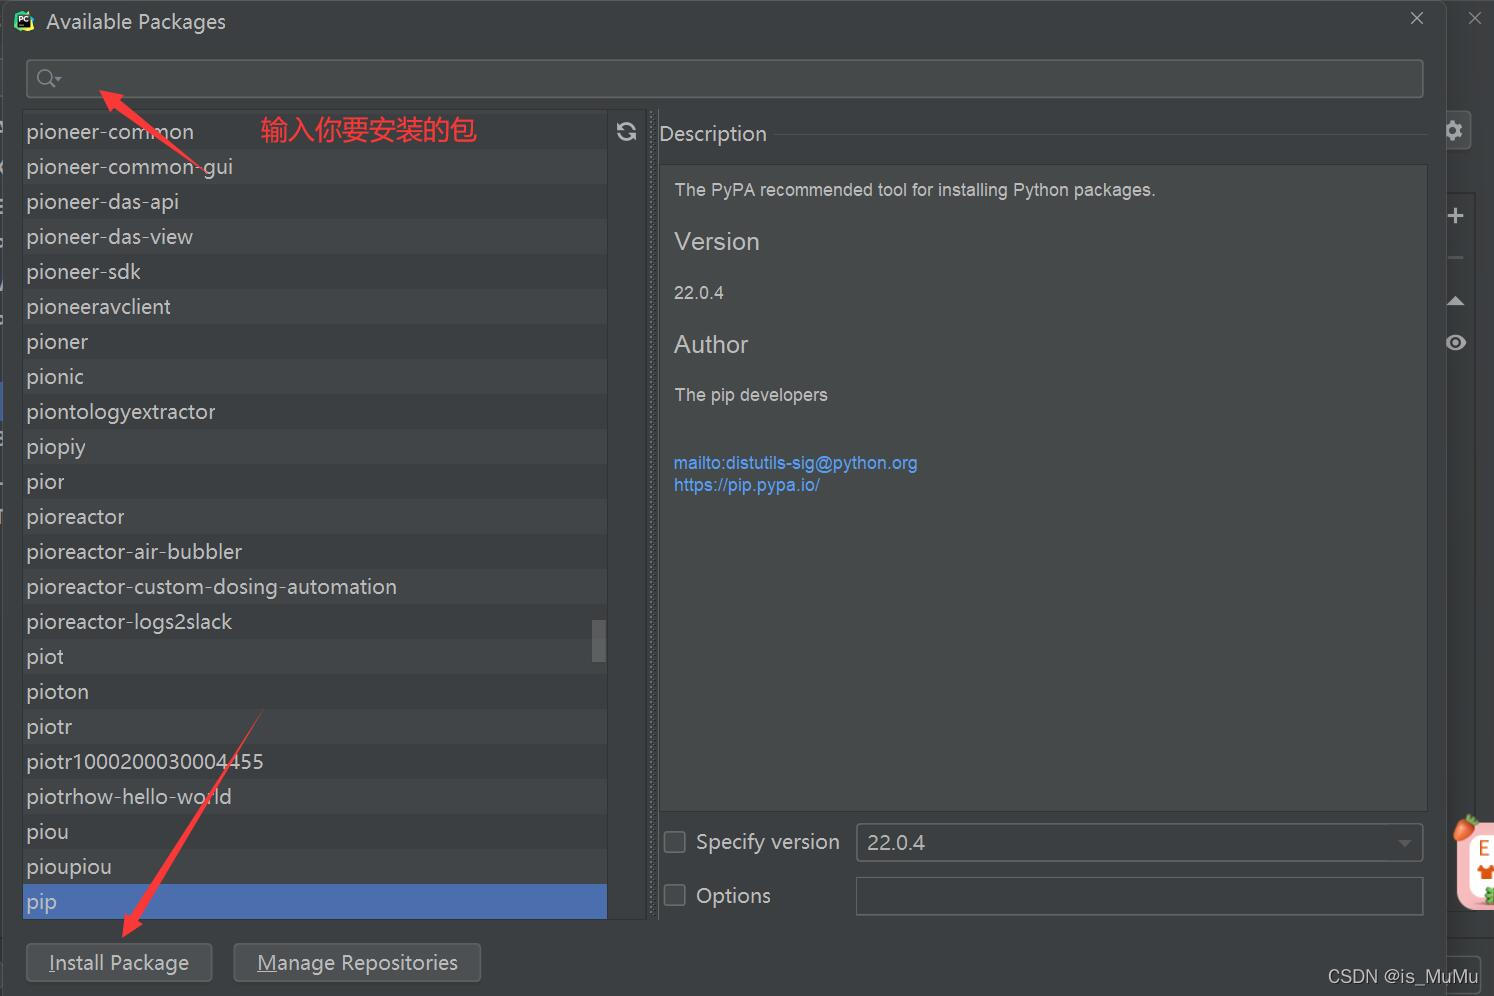Open the mailto:distutils-sig@python.org link

(795, 463)
